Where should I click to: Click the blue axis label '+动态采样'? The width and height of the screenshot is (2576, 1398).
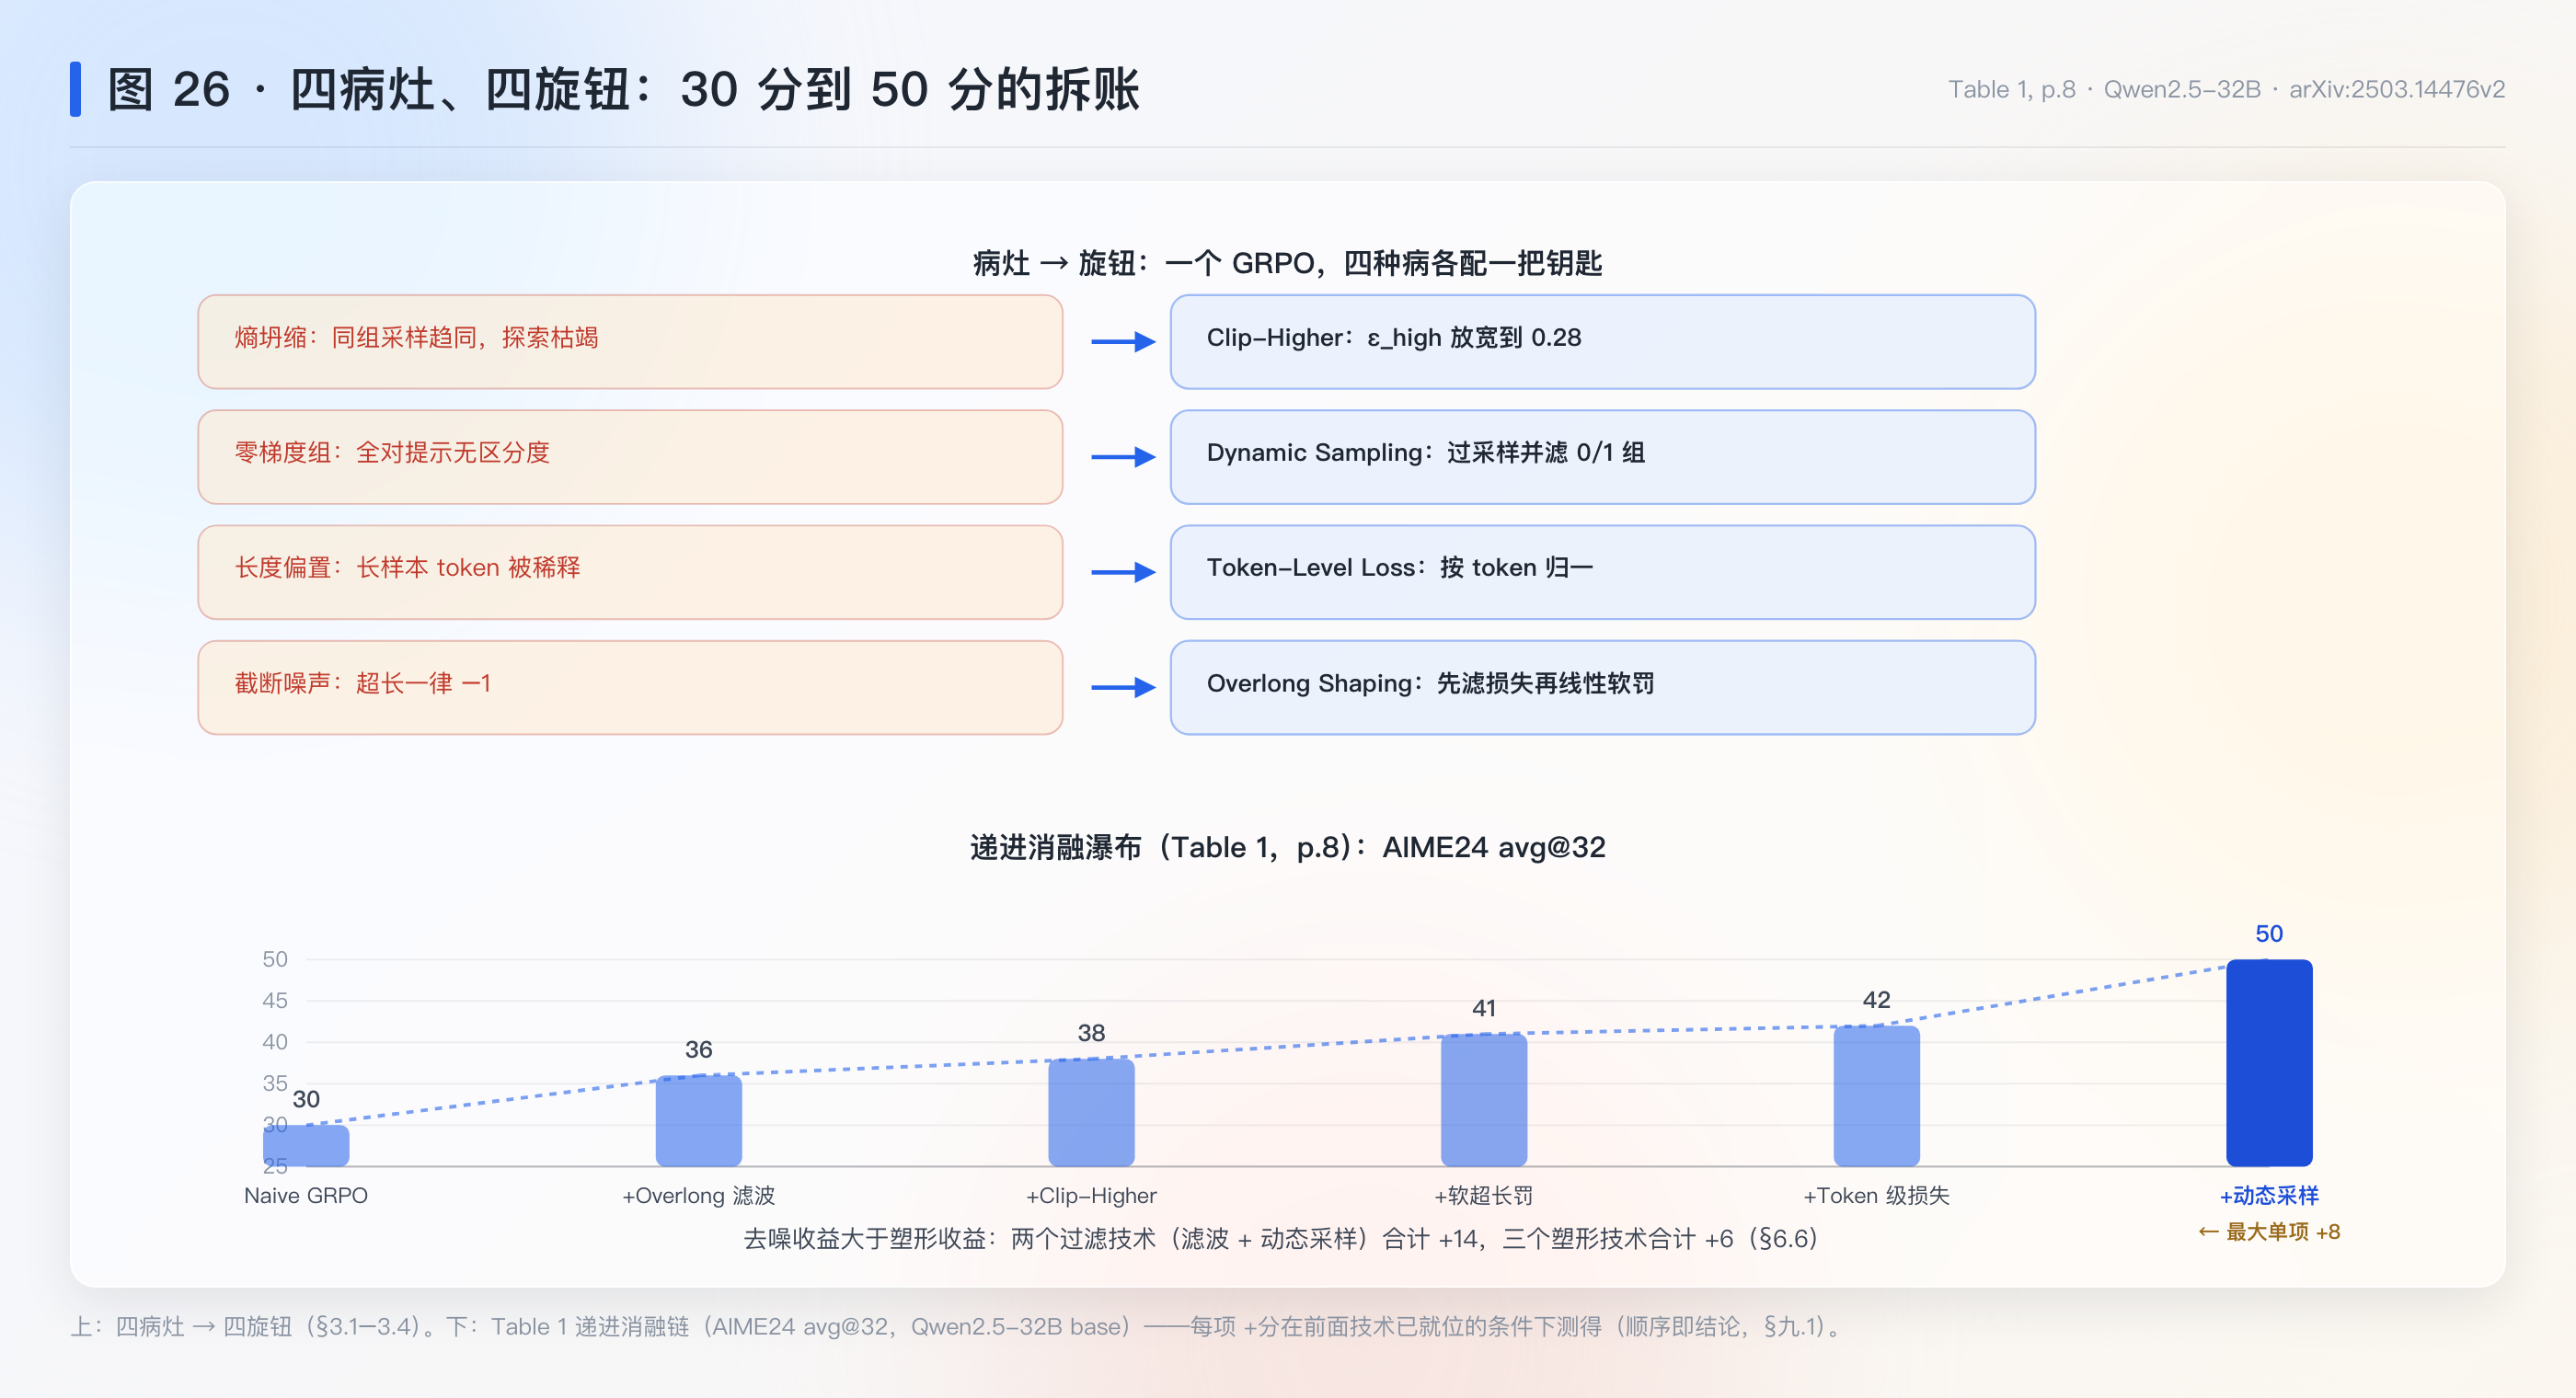(2269, 1196)
